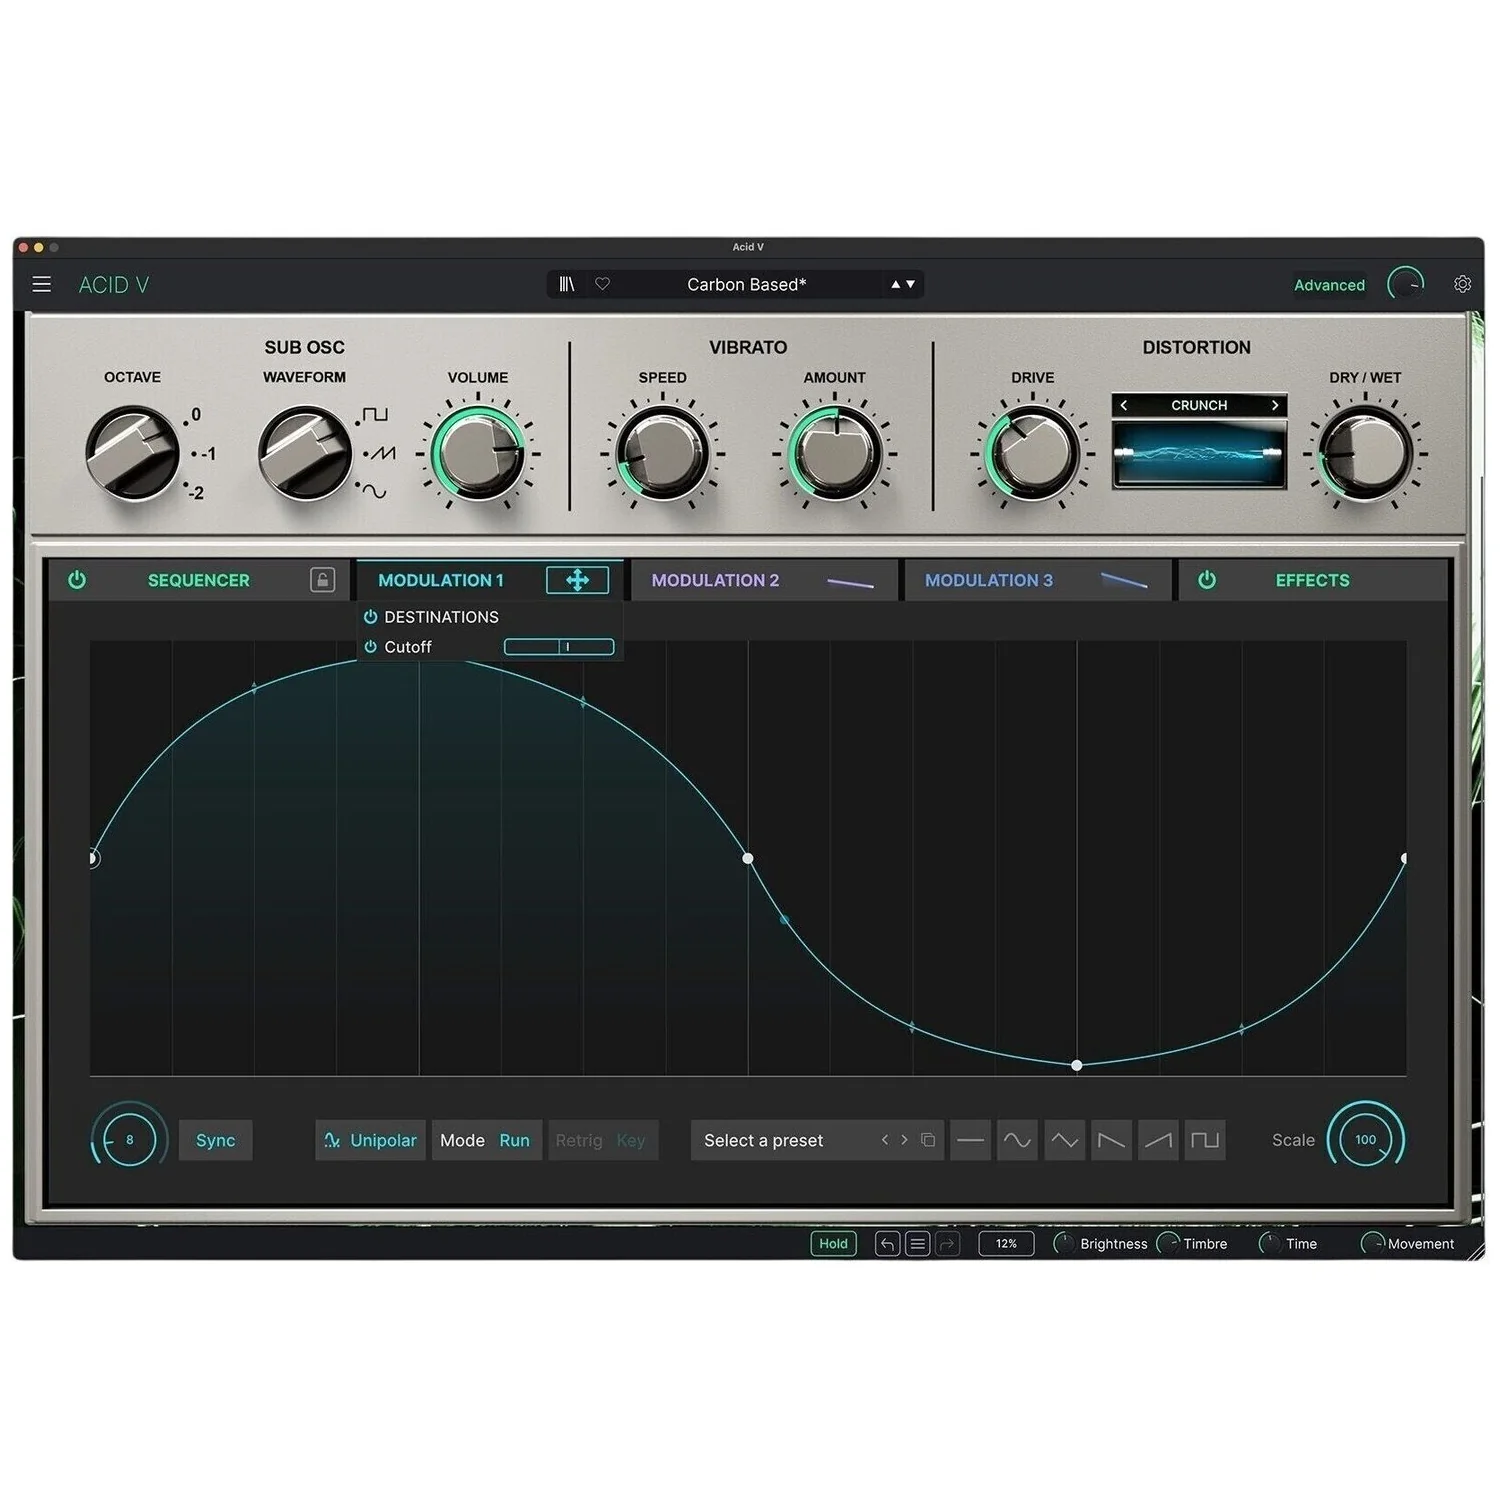
Task: Disable the Cutoff destination
Action: 370,647
